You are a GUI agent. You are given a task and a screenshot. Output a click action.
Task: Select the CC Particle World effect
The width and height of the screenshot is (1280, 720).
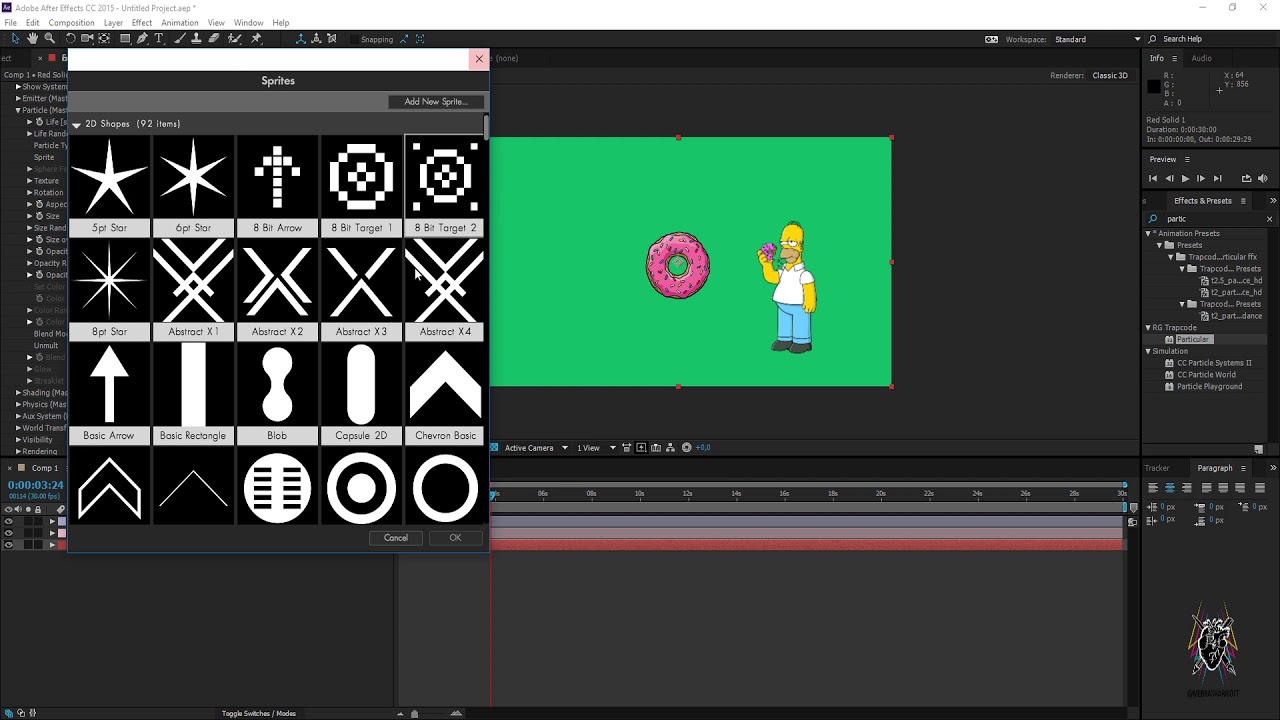(x=1206, y=375)
